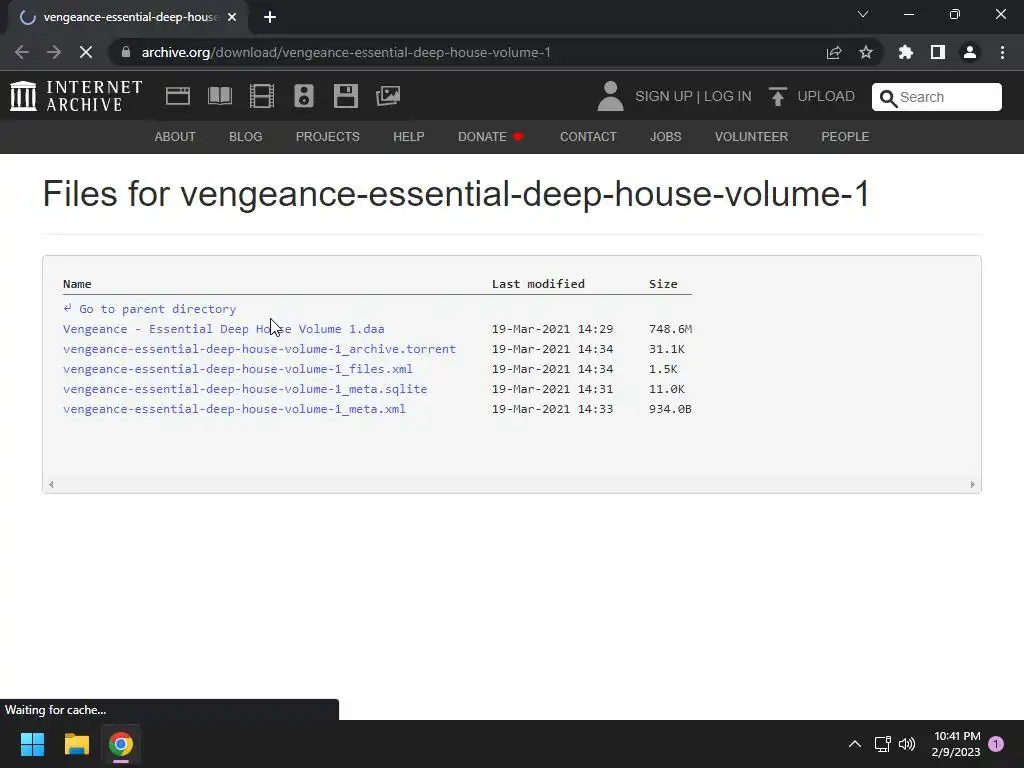
Task: Open the Texts book icon
Action: [x=219, y=96]
